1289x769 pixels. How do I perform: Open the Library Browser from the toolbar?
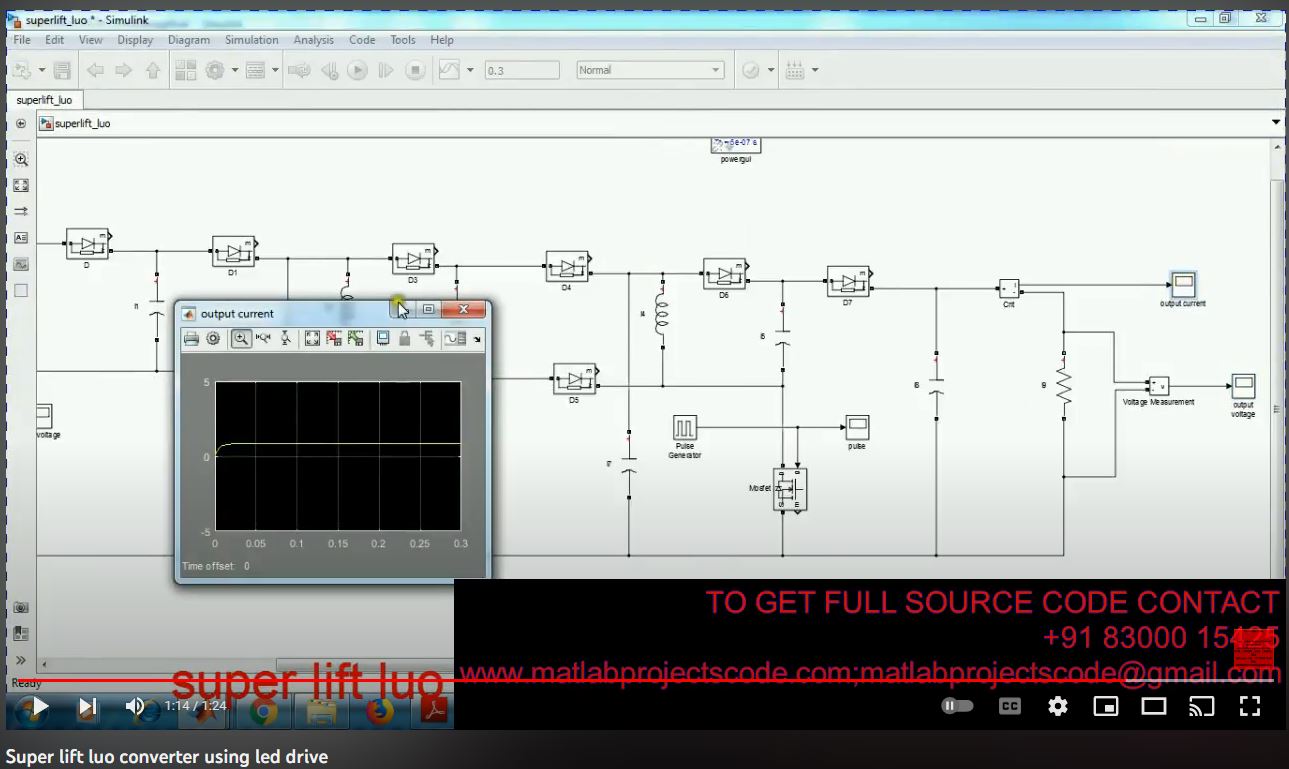(x=185, y=70)
